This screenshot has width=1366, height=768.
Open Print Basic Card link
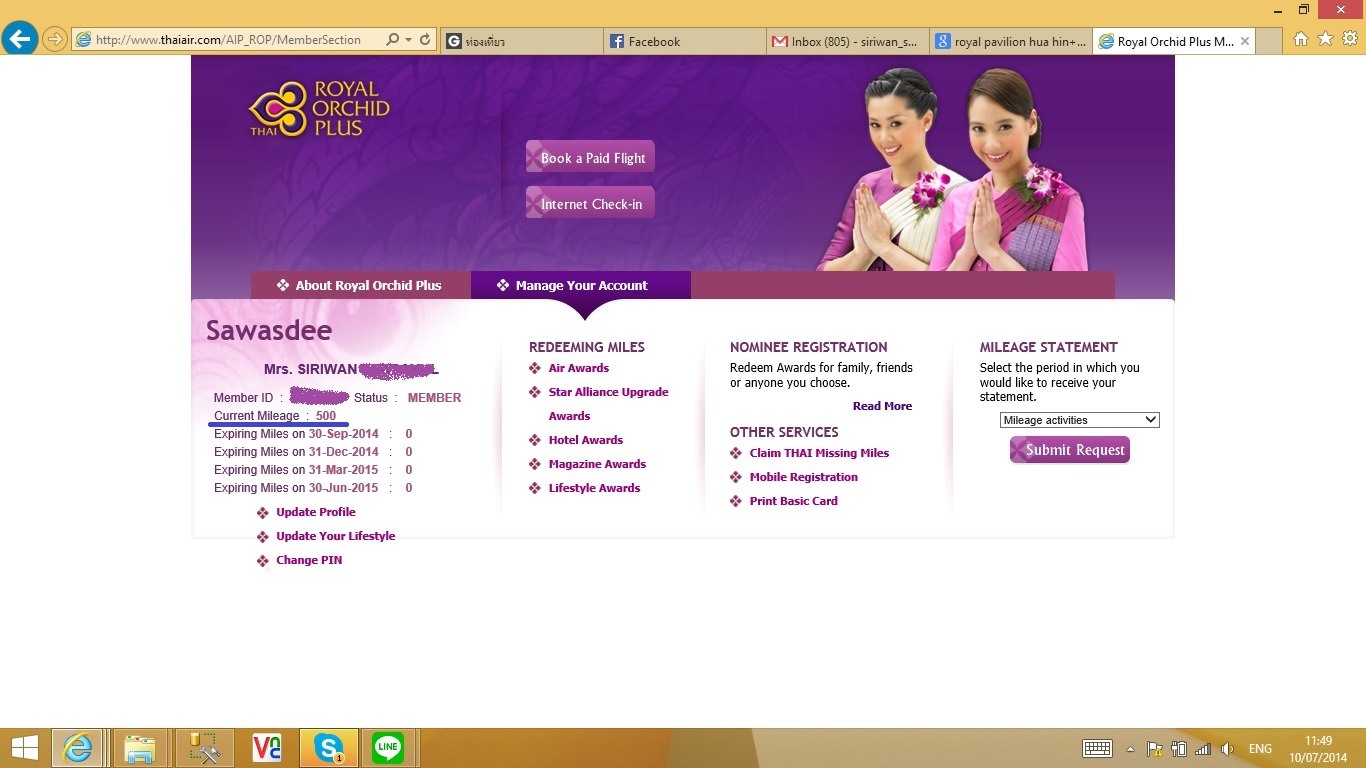click(793, 501)
